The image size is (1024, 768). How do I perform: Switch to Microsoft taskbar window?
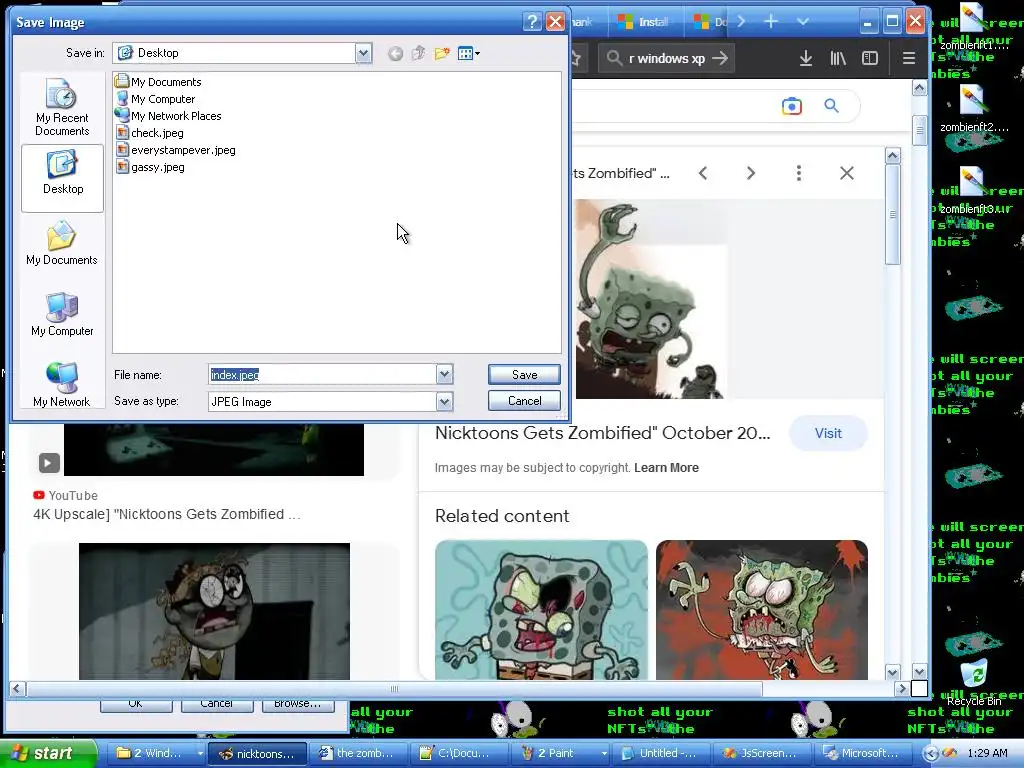coord(862,753)
